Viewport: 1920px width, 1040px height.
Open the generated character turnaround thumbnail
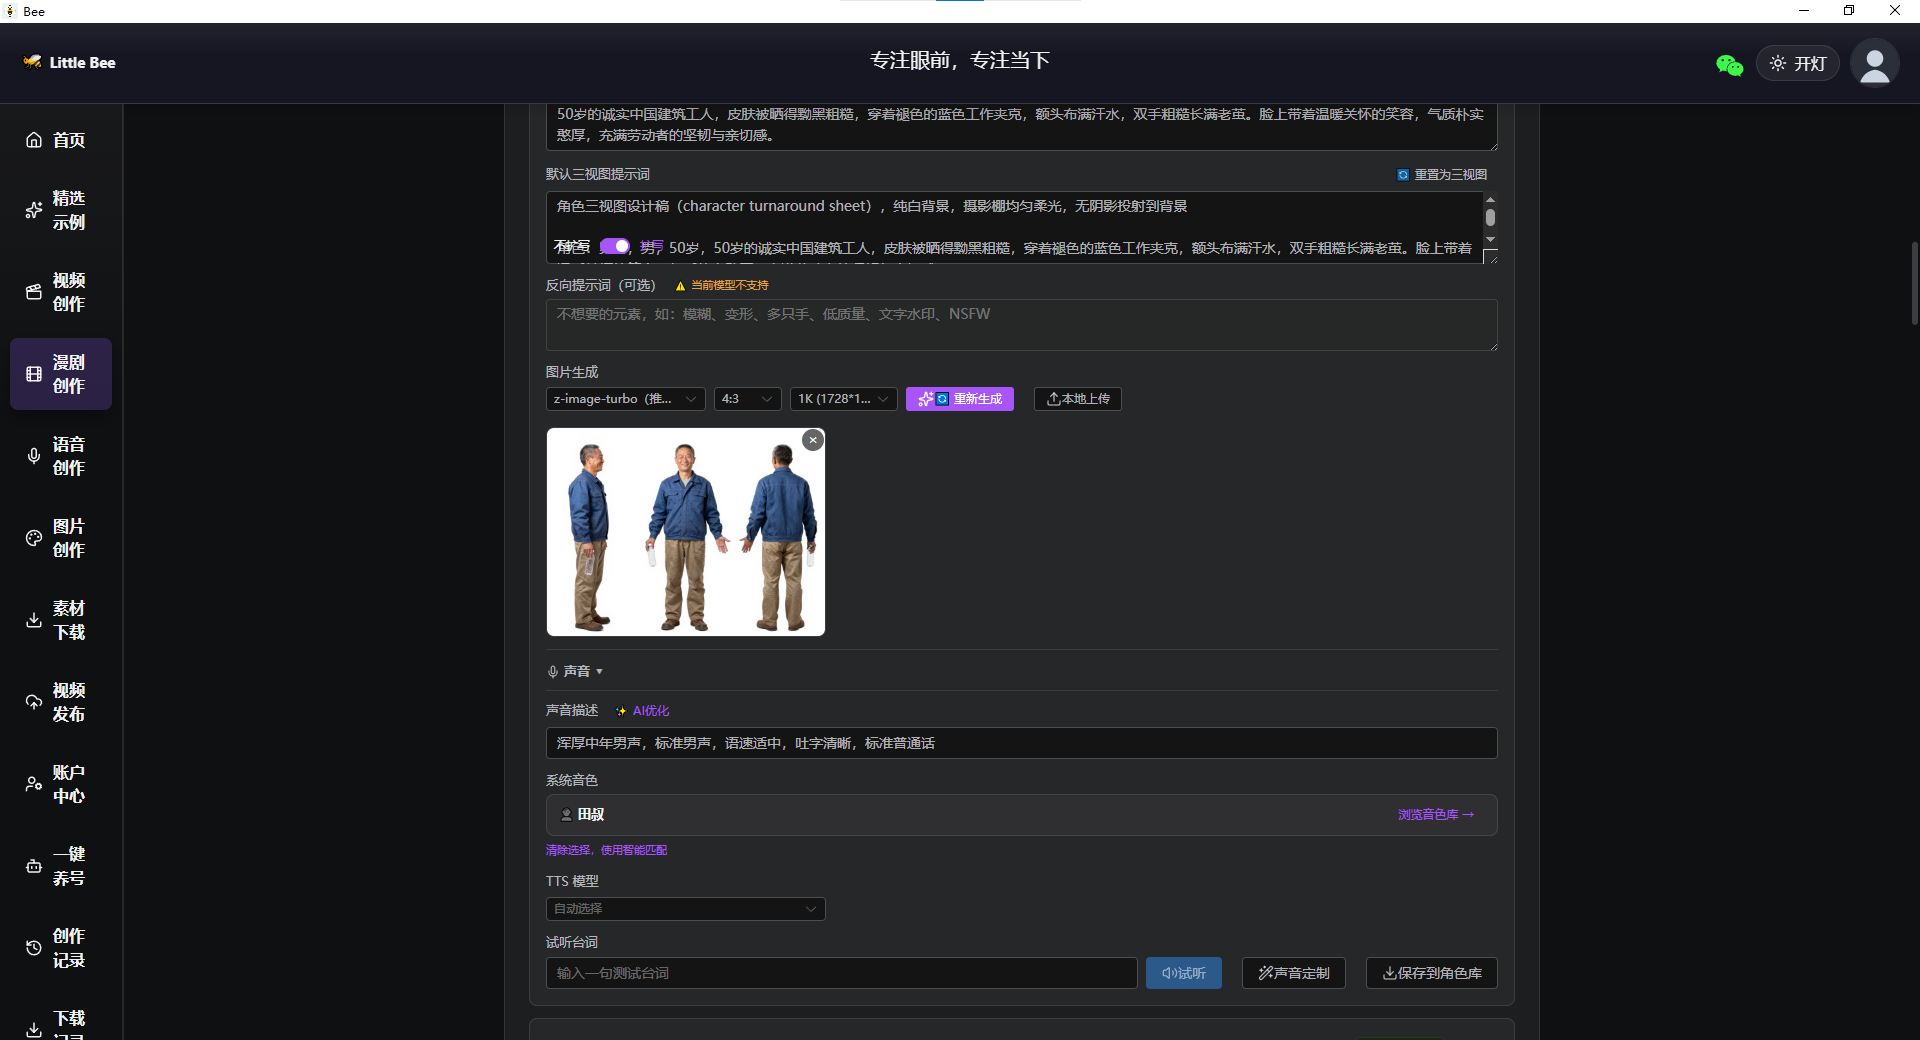click(x=686, y=532)
